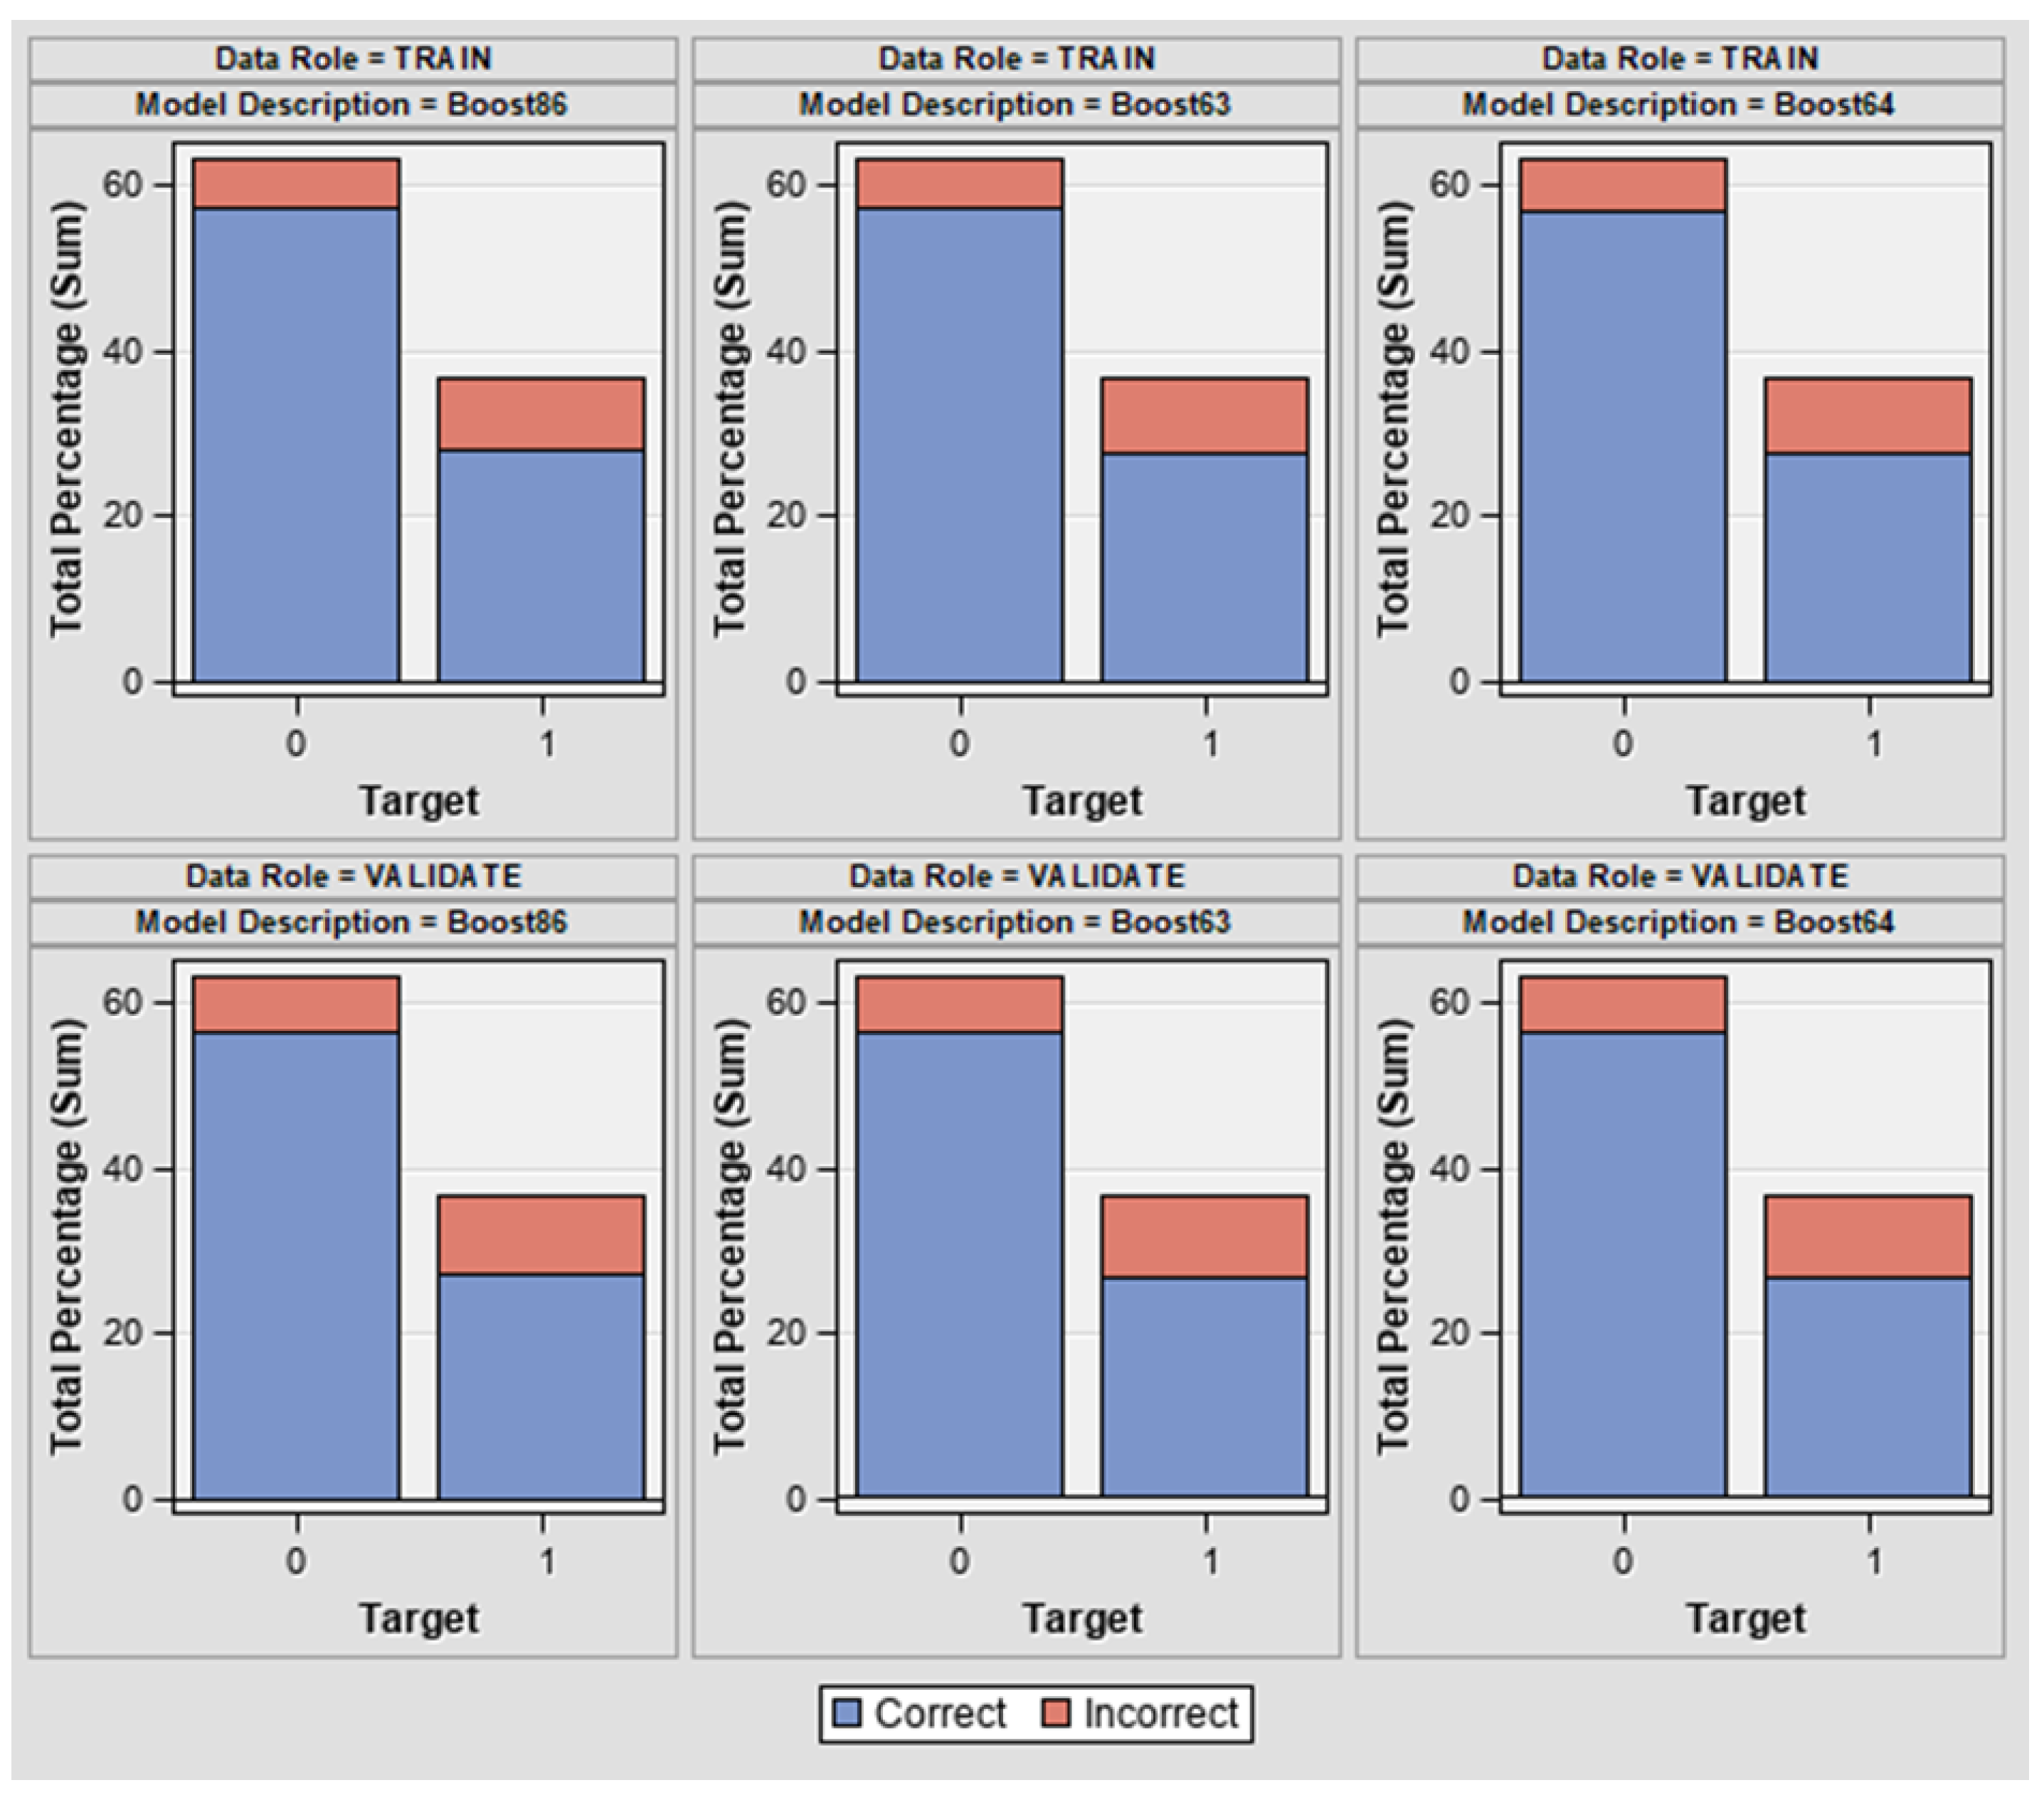
Task: Click the TRAIN Boost86 panel header
Action: tap(353, 58)
